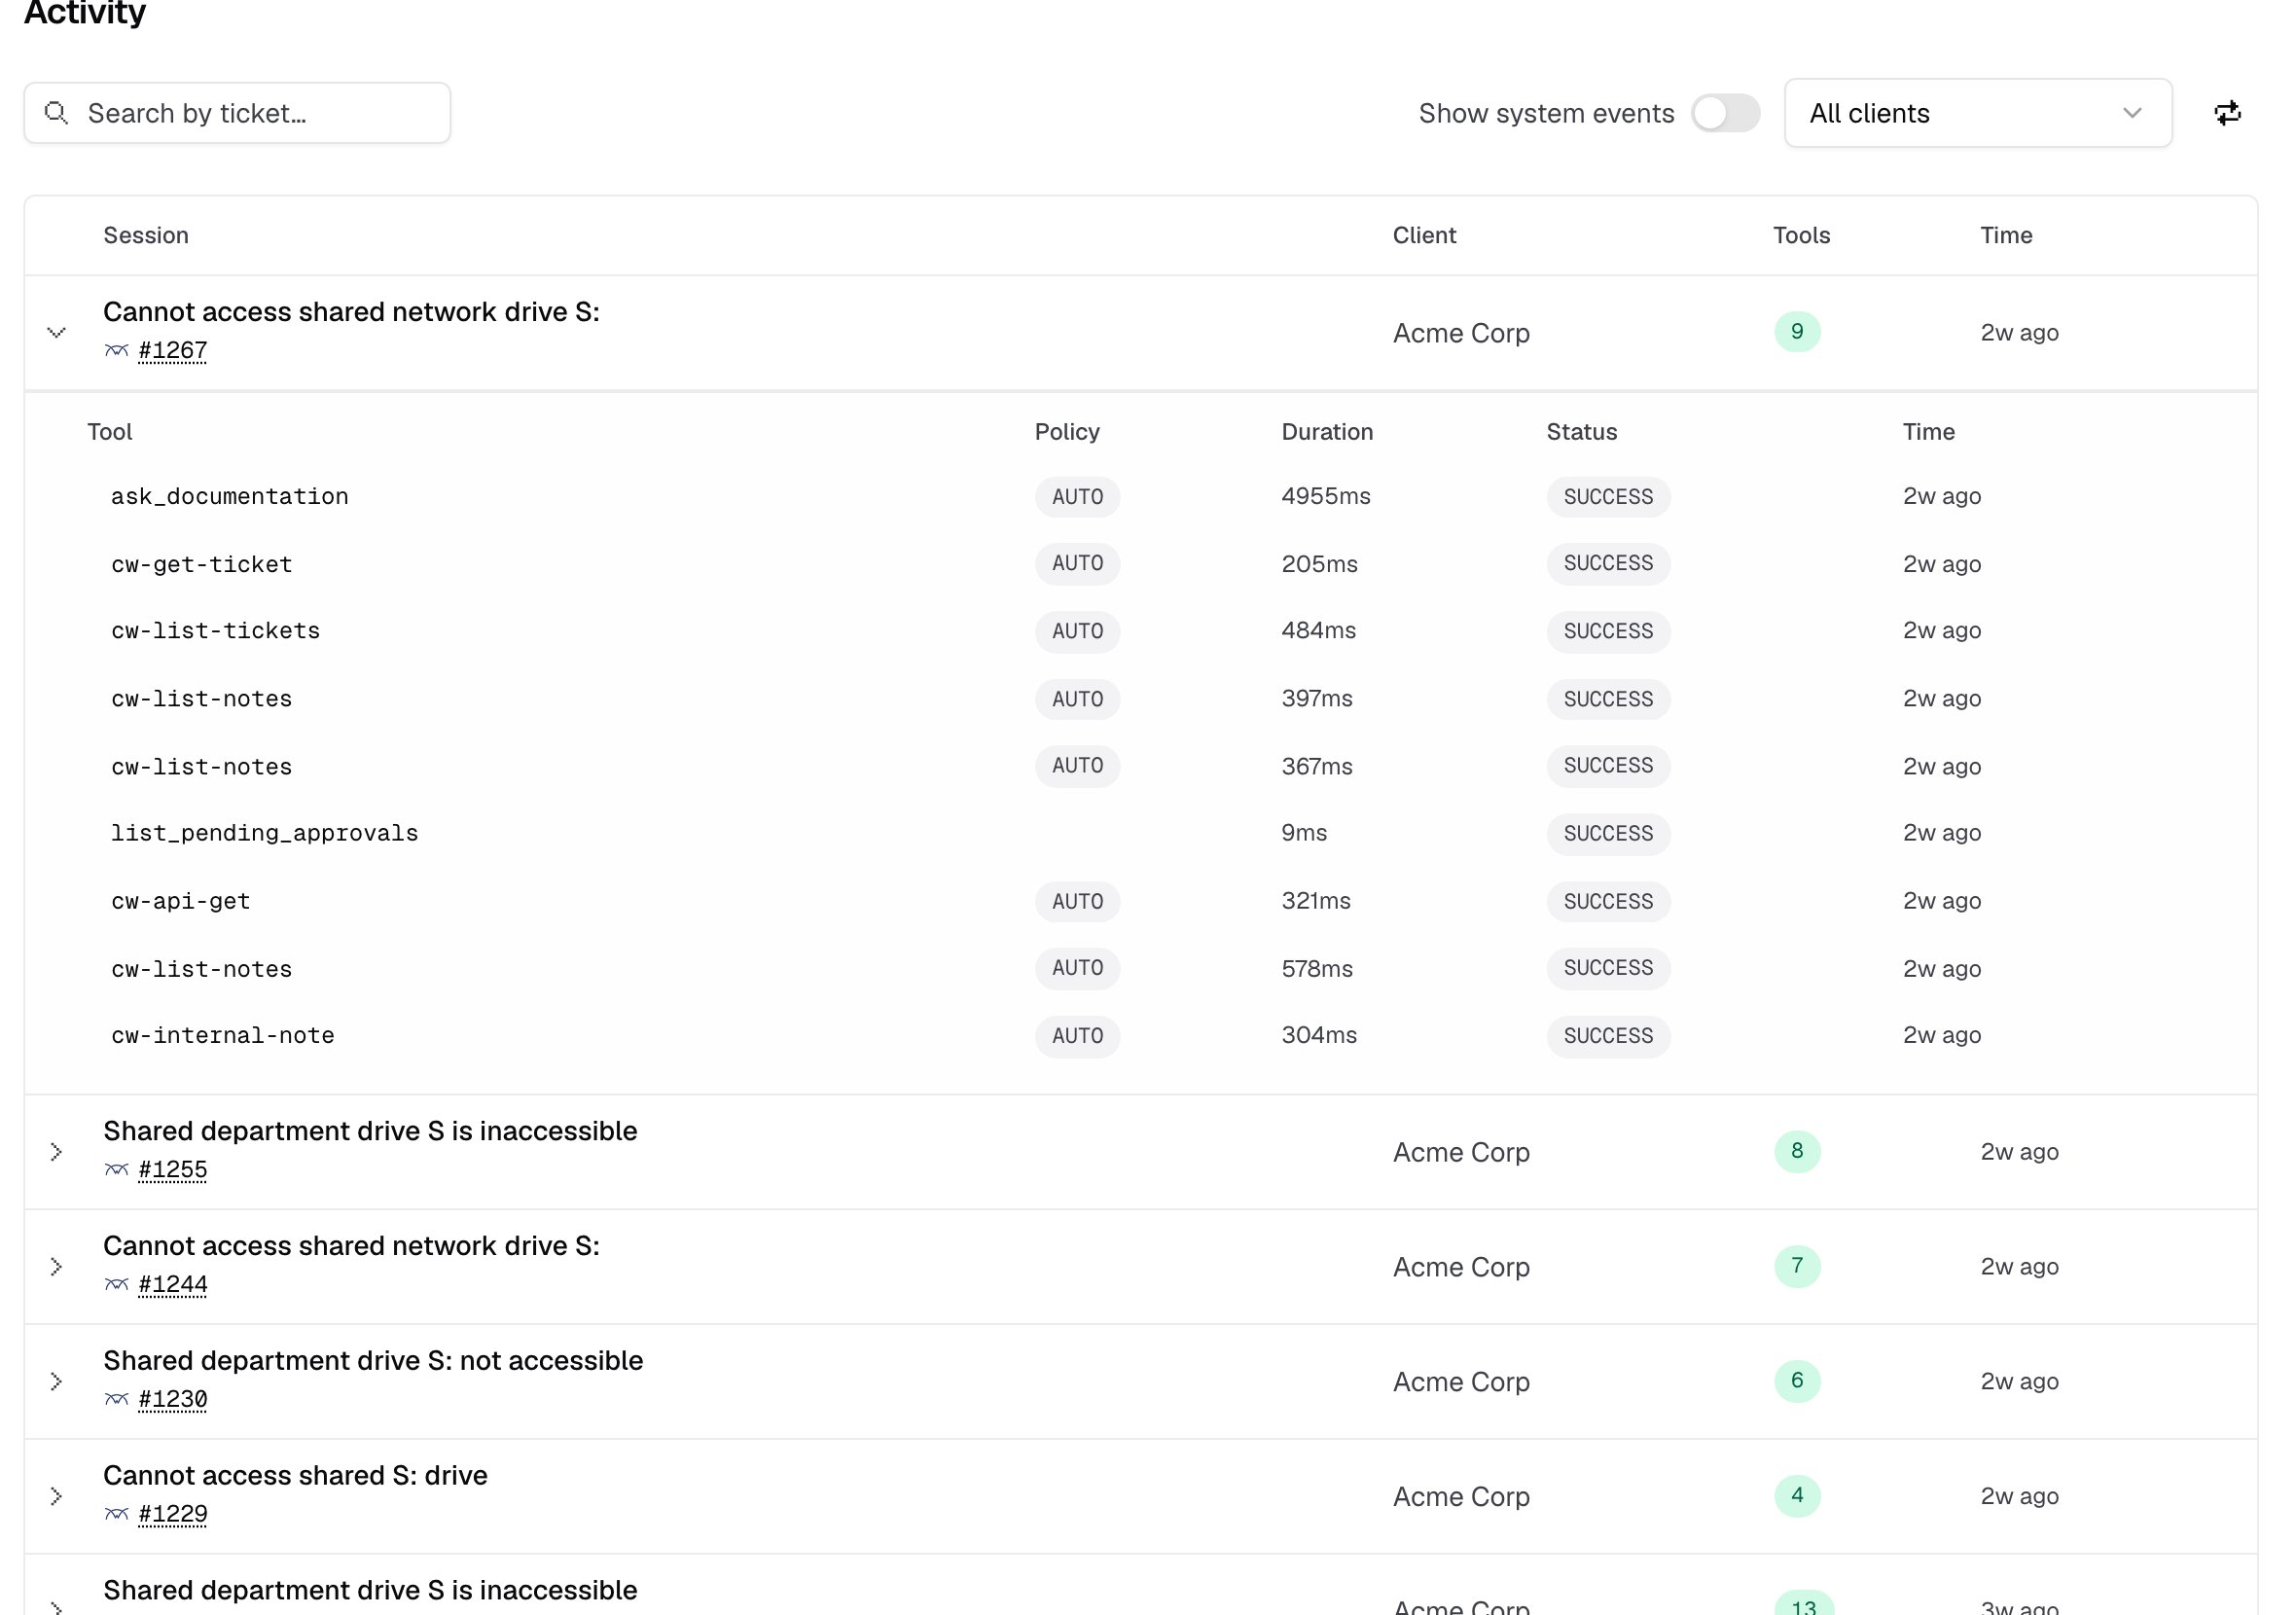The height and width of the screenshot is (1615, 2296).
Task: Click the green 7 tools badge
Action: point(1796,1266)
